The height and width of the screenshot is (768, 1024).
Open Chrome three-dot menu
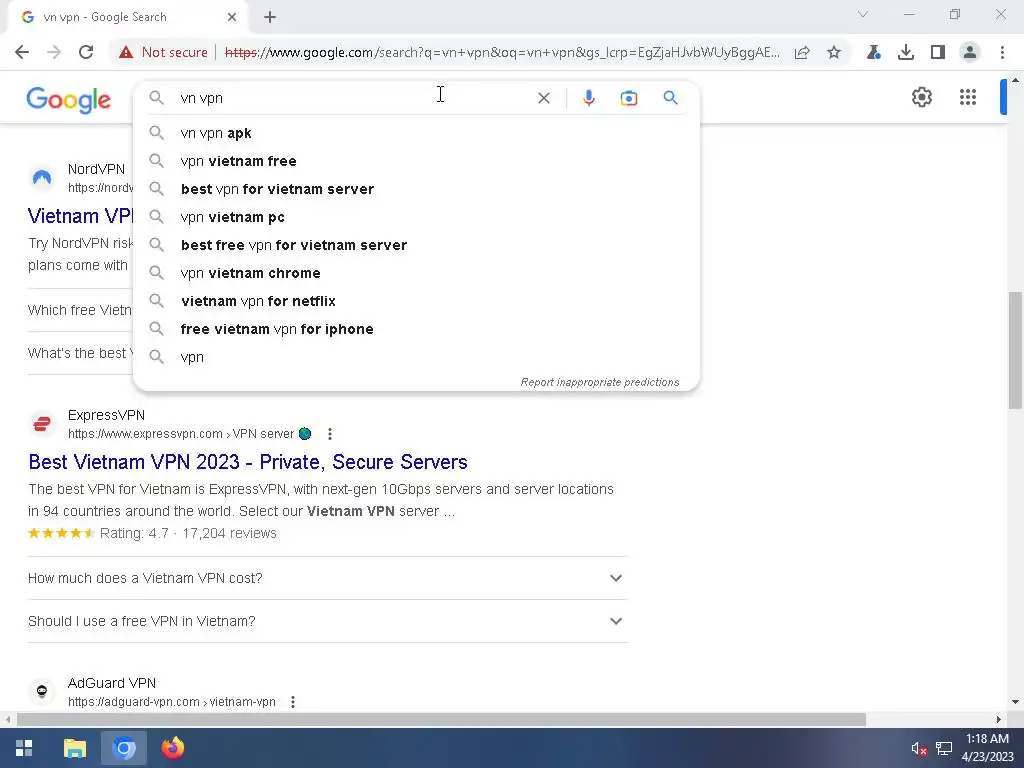click(x=1002, y=52)
